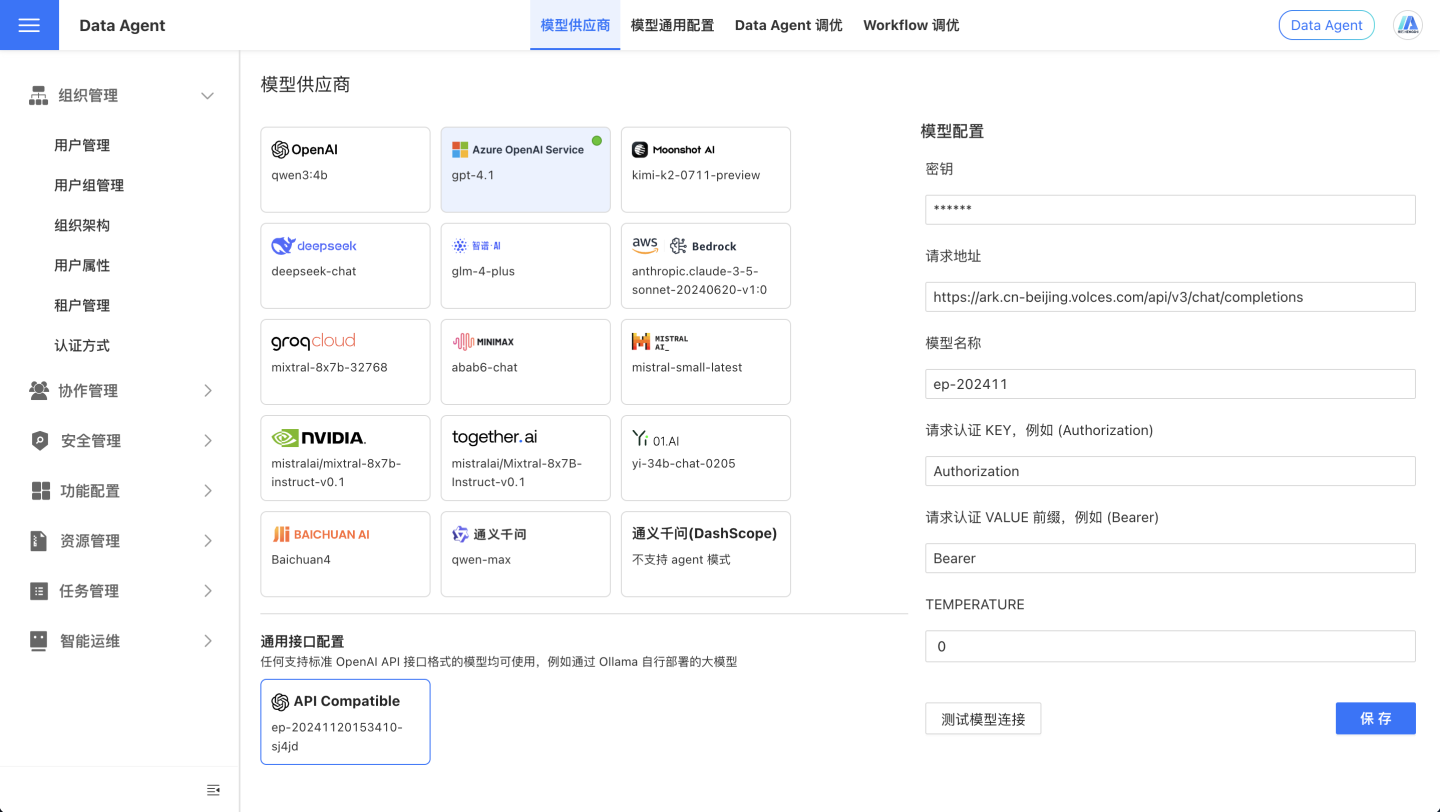The height and width of the screenshot is (812, 1440).
Task: Select the groq cloud provider
Action: [345, 361]
